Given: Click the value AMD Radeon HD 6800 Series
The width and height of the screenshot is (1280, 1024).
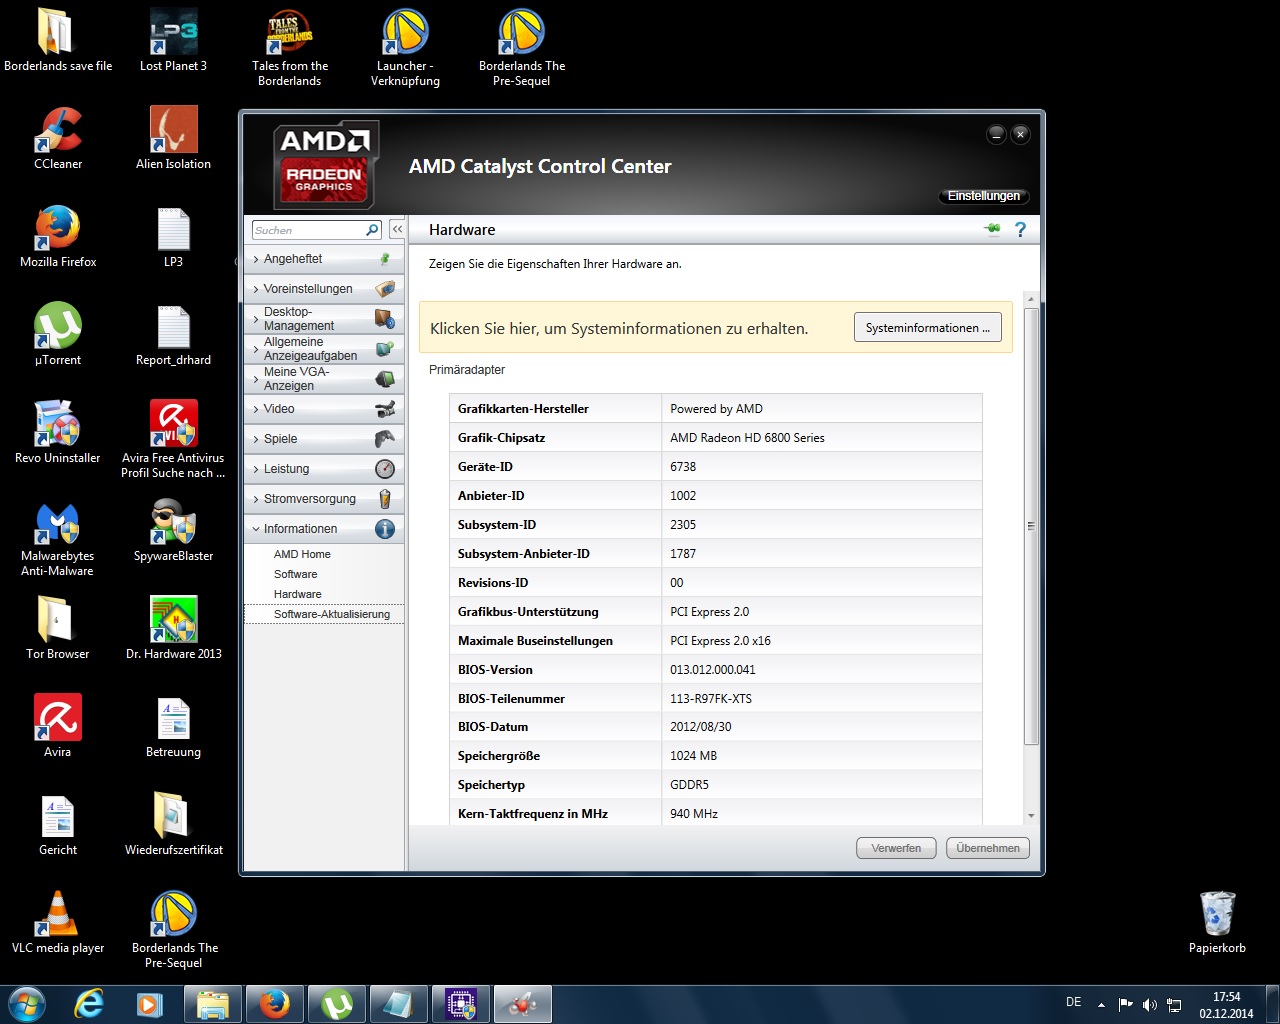Looking at the screenshot, I should pyautogui.click(x=747, y=438).
